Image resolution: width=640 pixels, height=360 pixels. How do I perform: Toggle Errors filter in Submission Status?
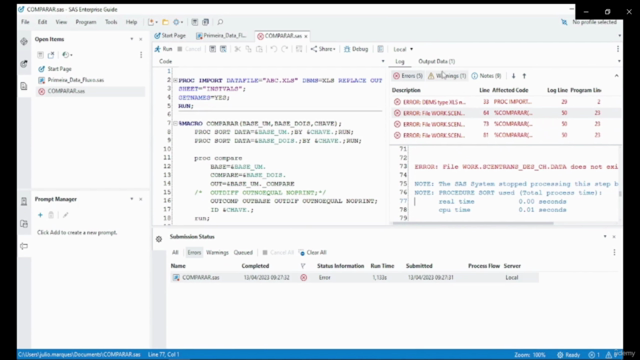click(194, 253)
